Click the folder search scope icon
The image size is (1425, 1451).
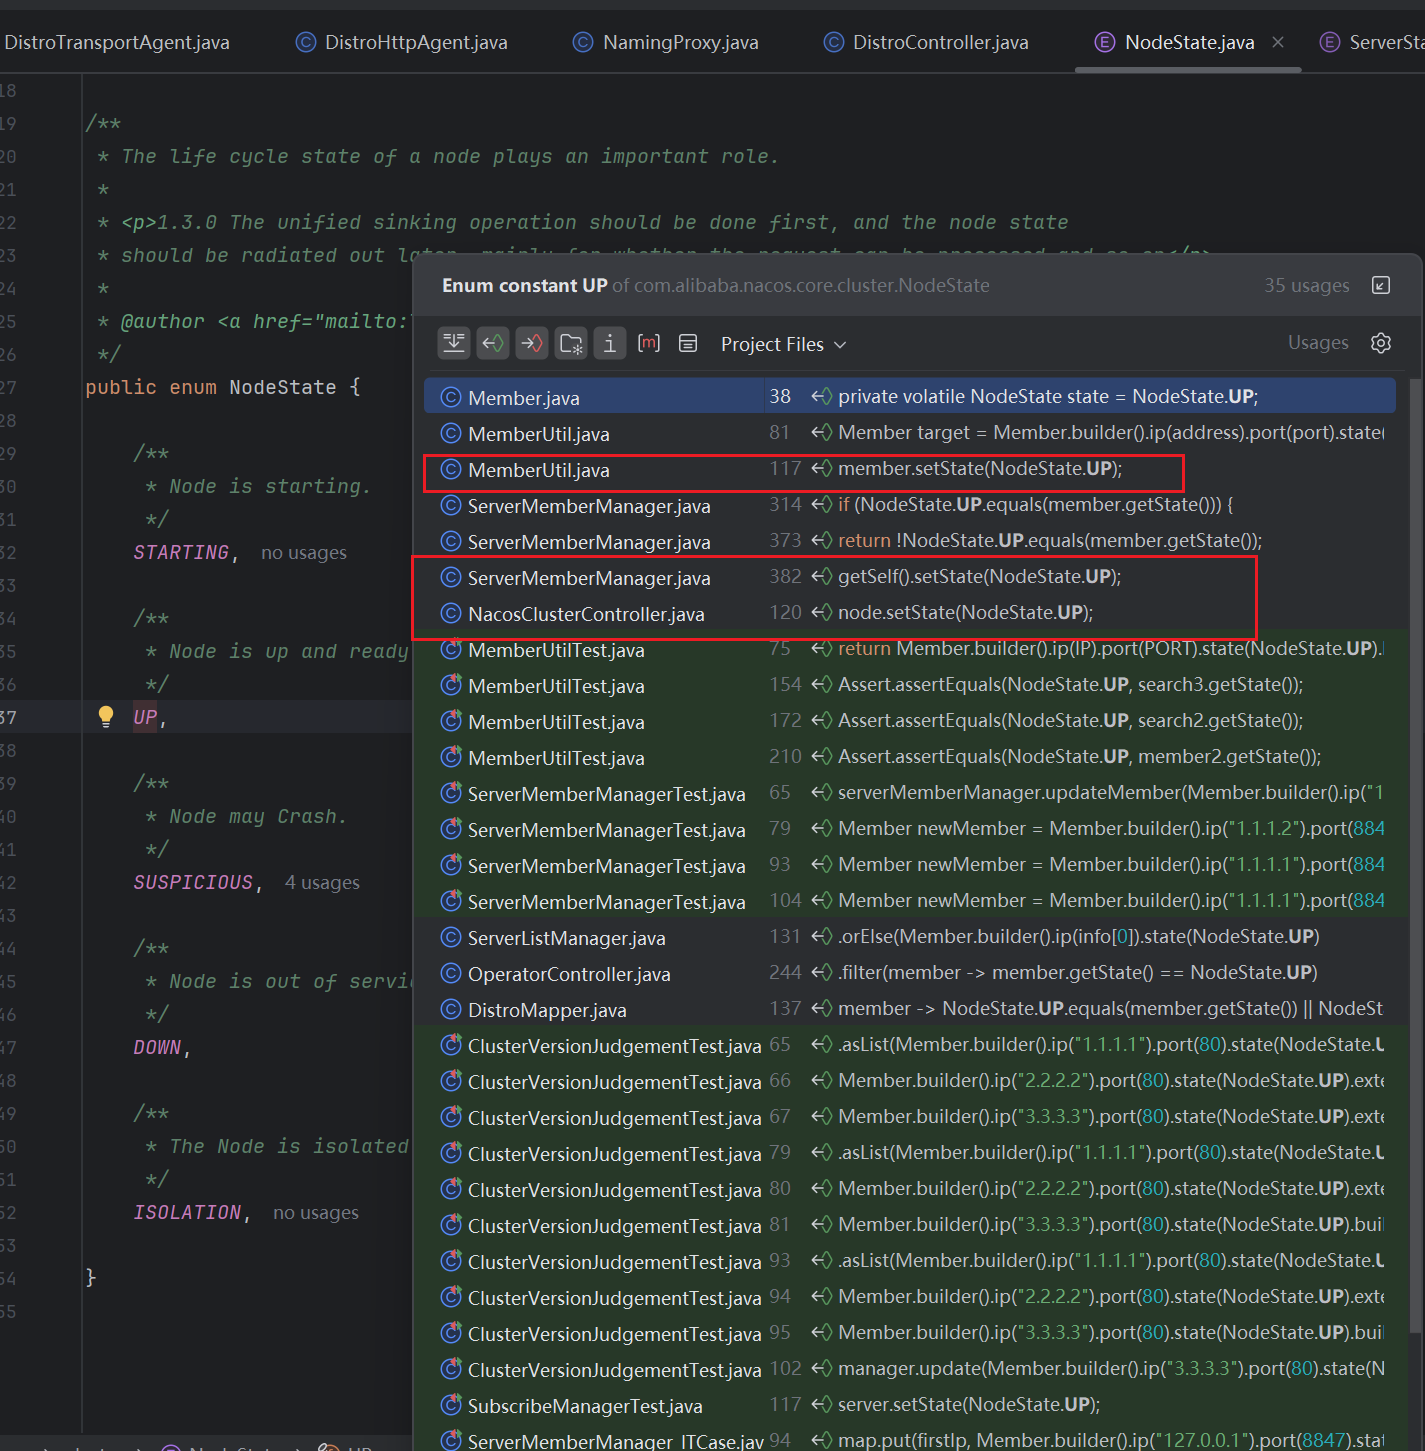(x=571, y=344)
